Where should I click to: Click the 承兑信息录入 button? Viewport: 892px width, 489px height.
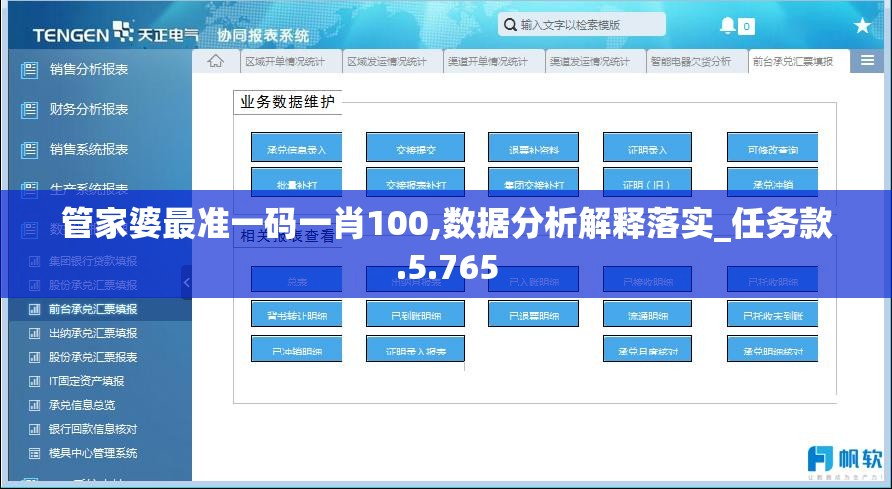(296, 147)
